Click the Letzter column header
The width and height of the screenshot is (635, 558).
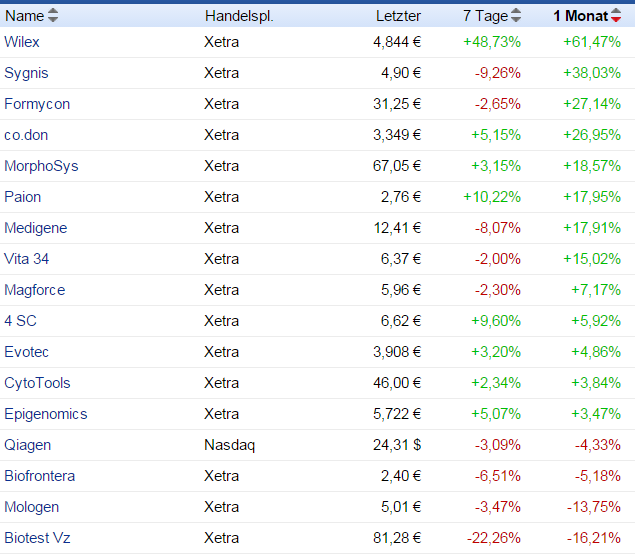tap(398, 16)
